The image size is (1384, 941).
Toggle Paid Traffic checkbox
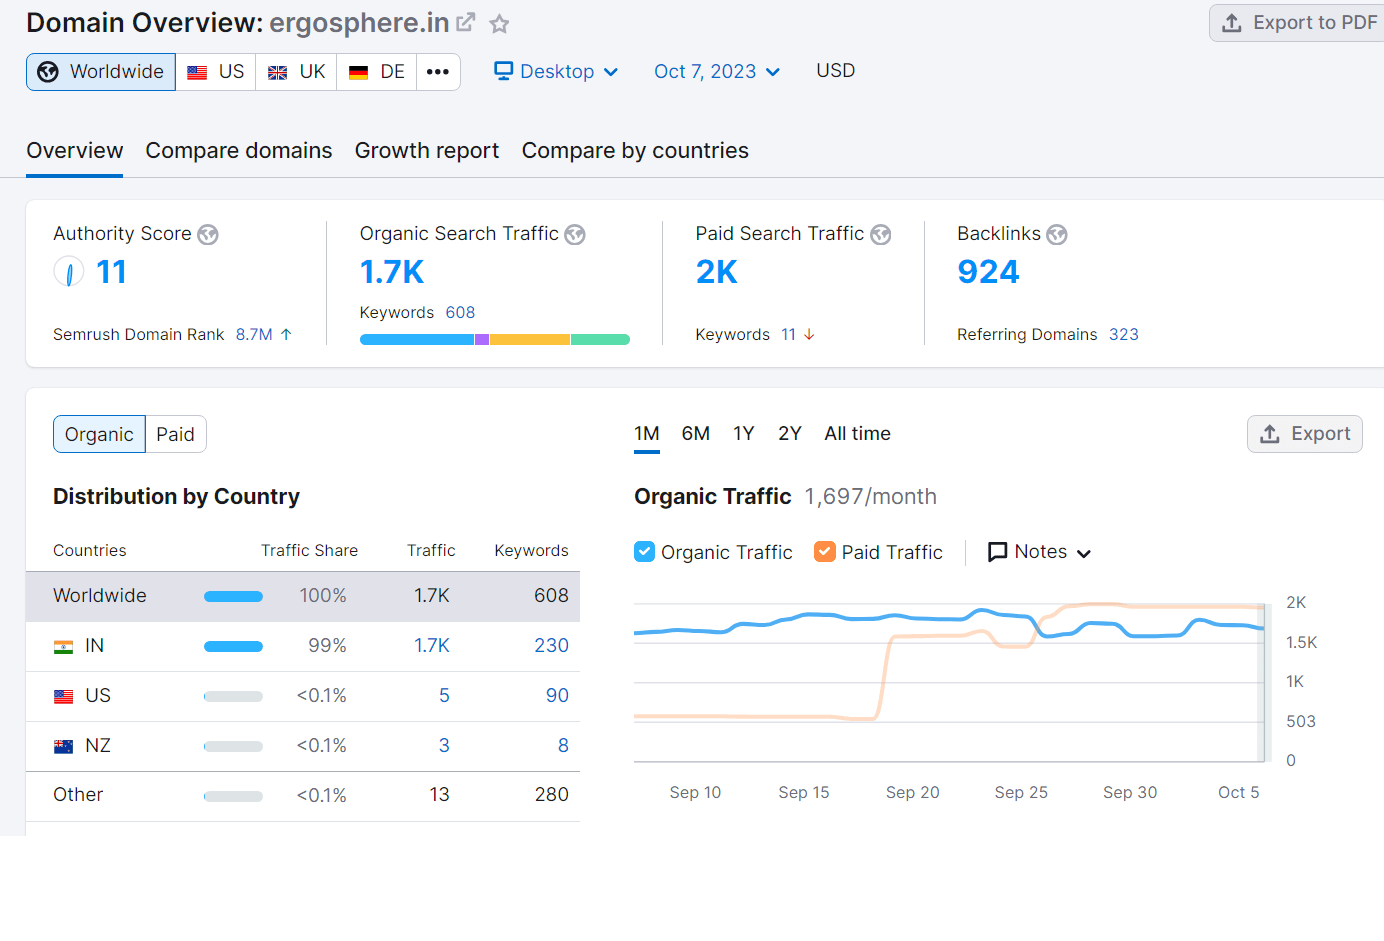tap(825, 552)
